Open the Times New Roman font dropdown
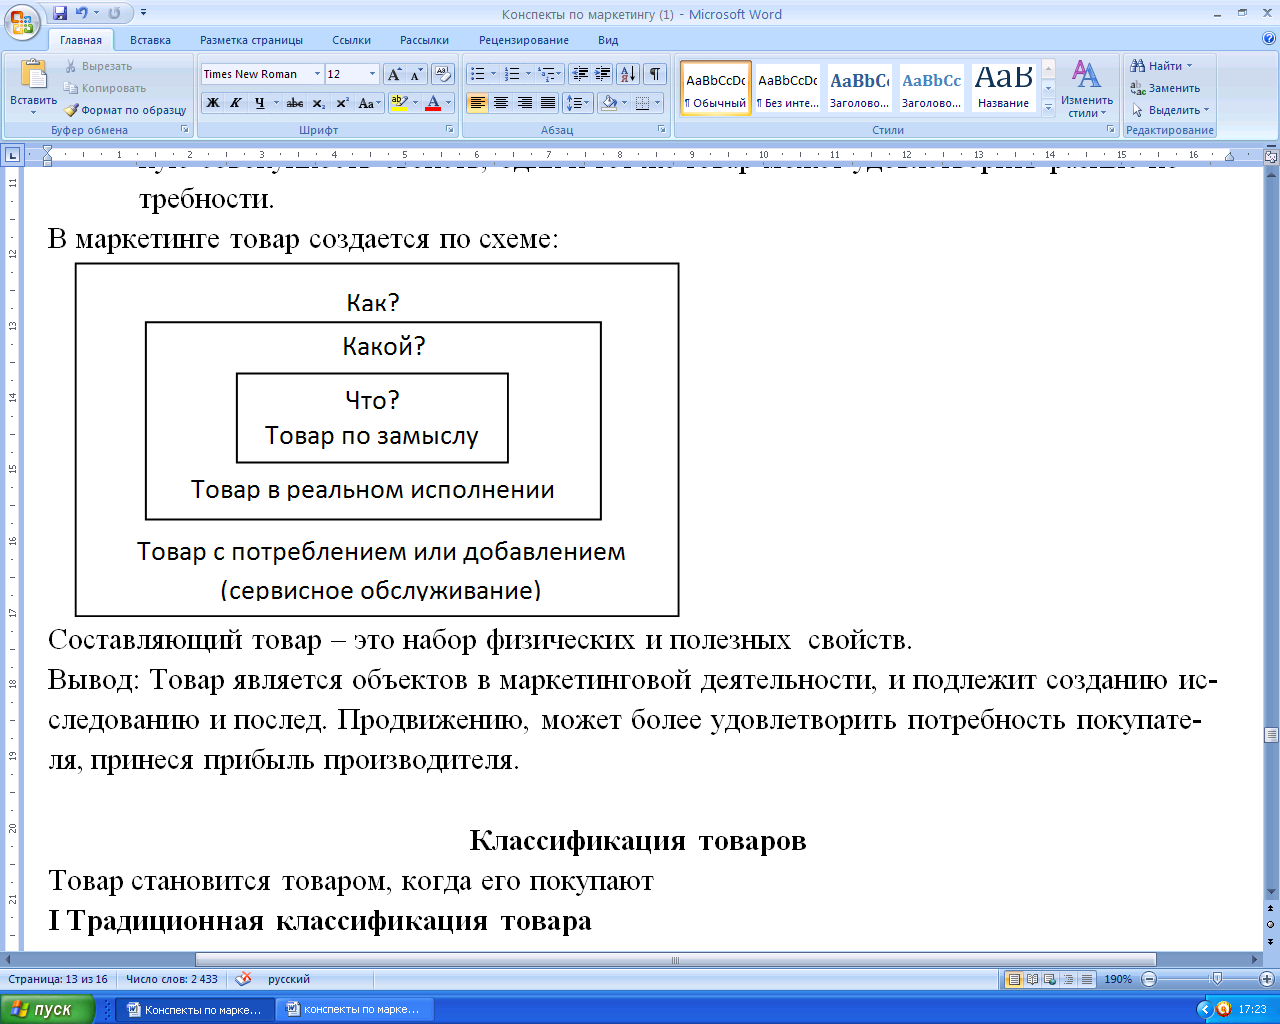Image resolution: width=1280 pixels, height=1024 pixels. 317,74
